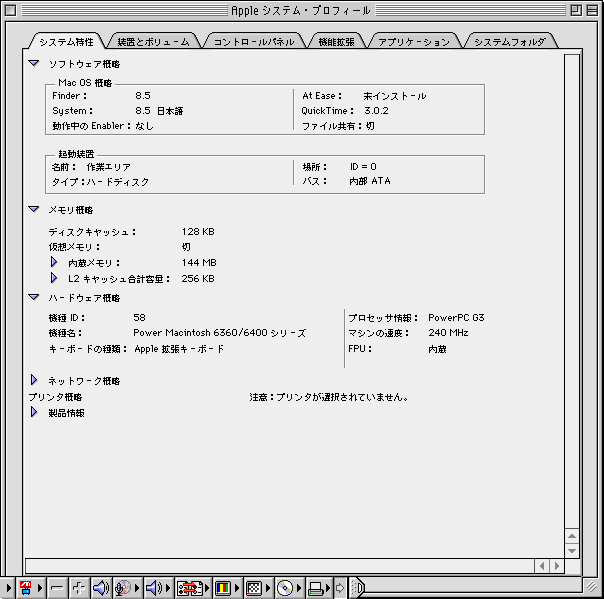Click the speaker icon next to the plus button

101,588
